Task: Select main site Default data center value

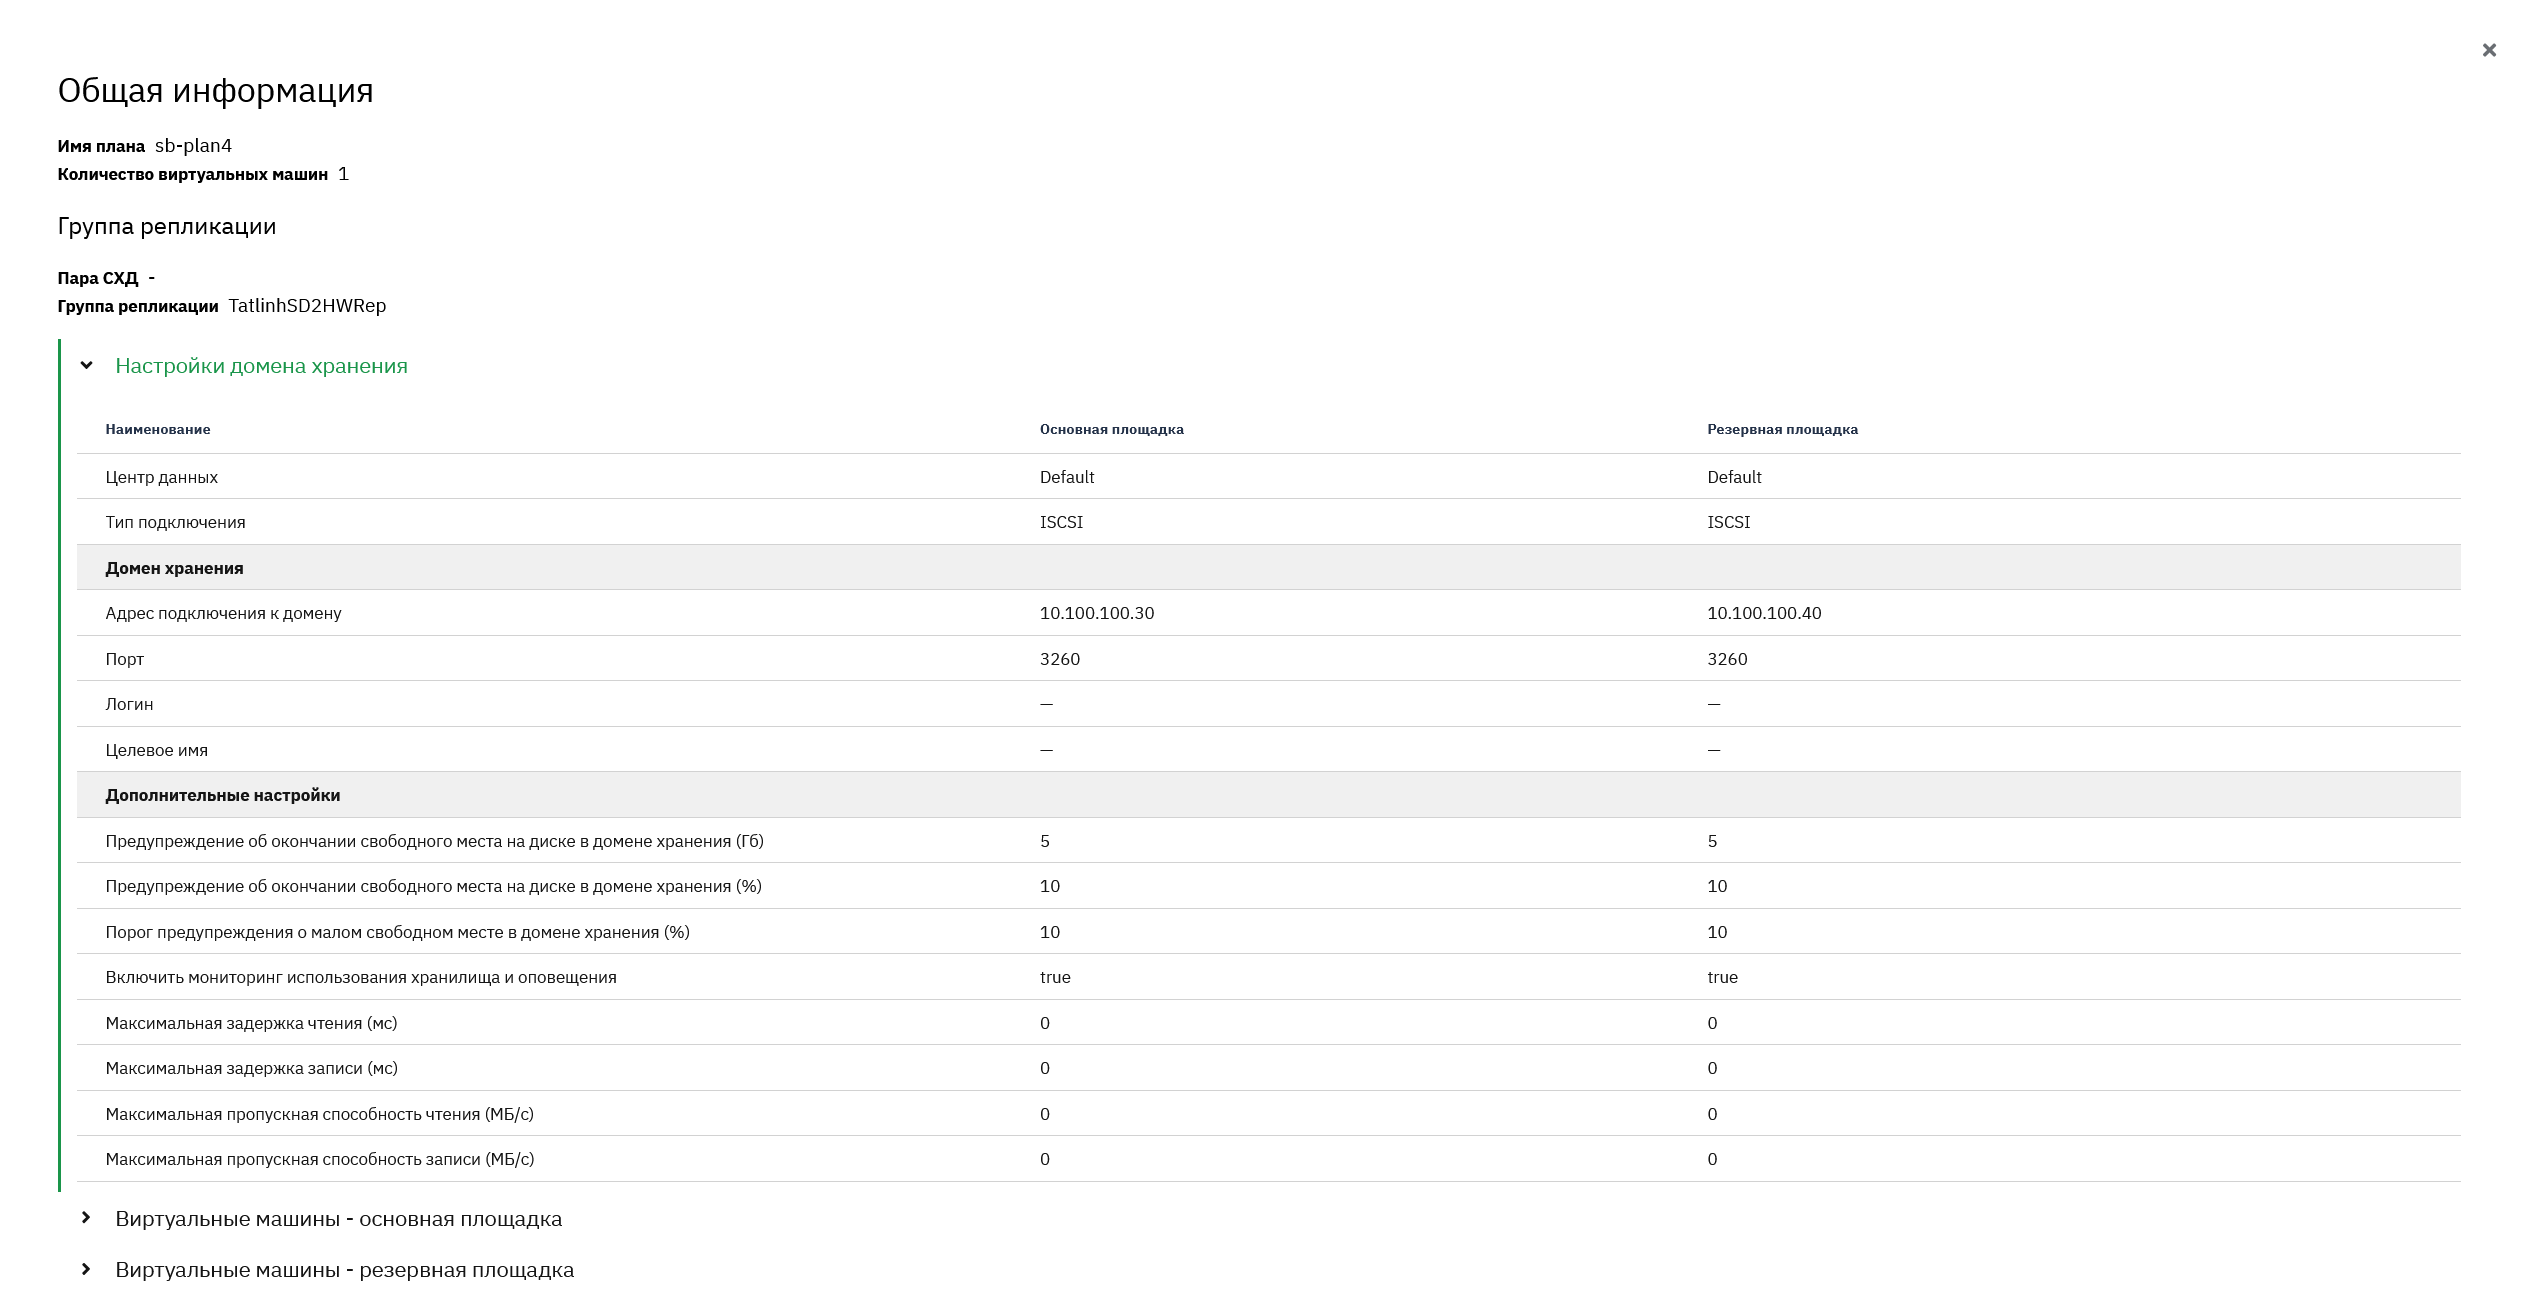Action: [x=1066, y=477]
